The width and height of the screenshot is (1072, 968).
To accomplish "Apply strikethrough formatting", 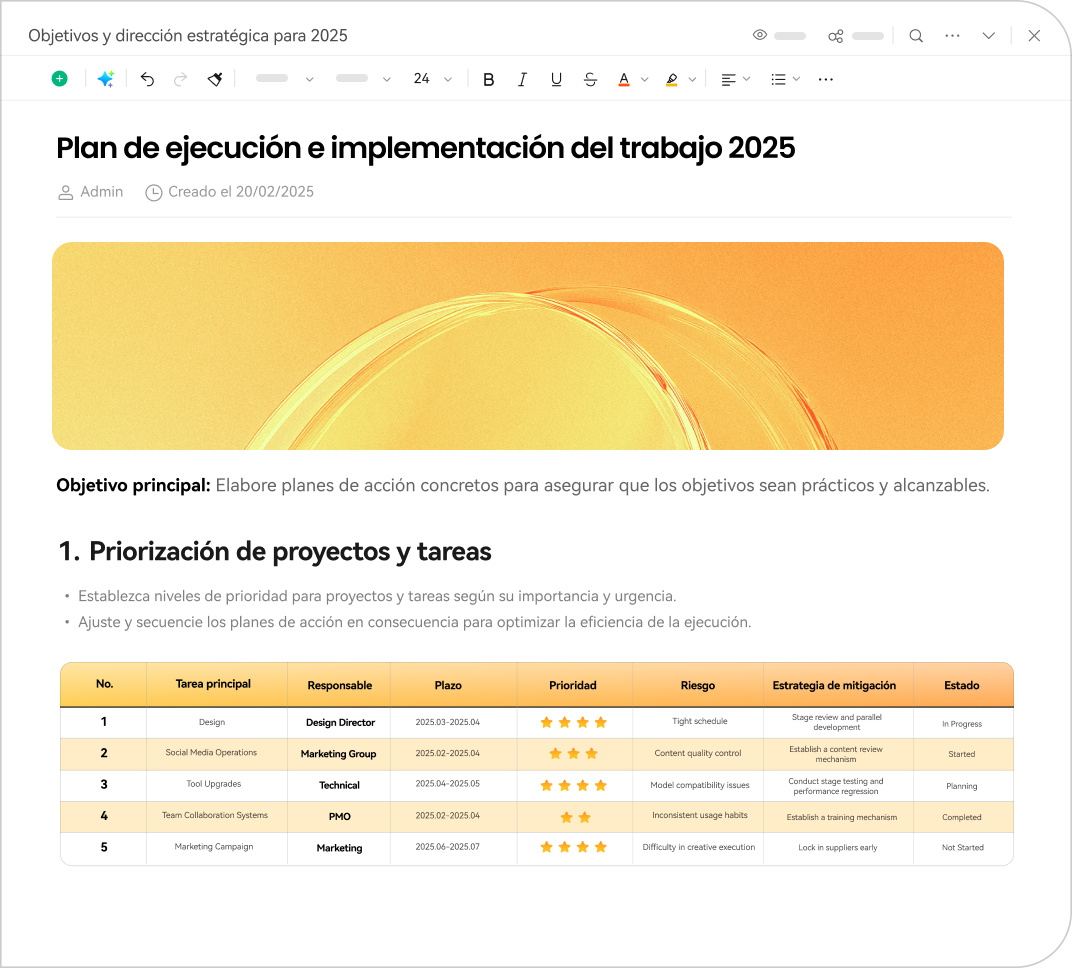I will point(590,79).
